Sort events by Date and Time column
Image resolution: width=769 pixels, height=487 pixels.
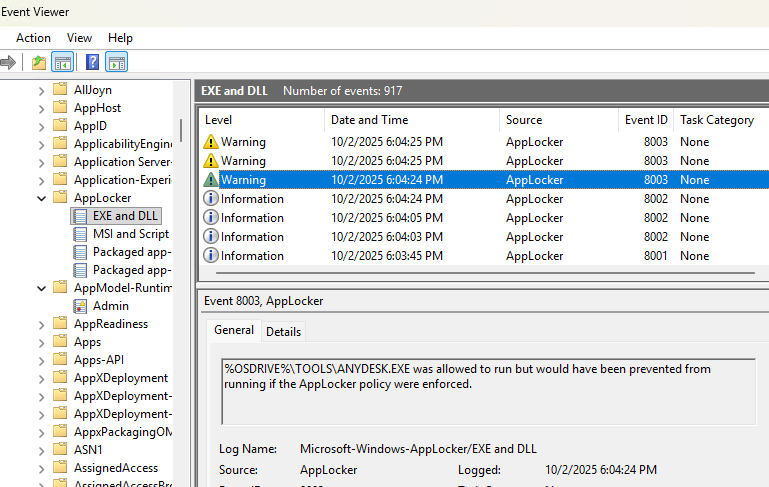369,120
